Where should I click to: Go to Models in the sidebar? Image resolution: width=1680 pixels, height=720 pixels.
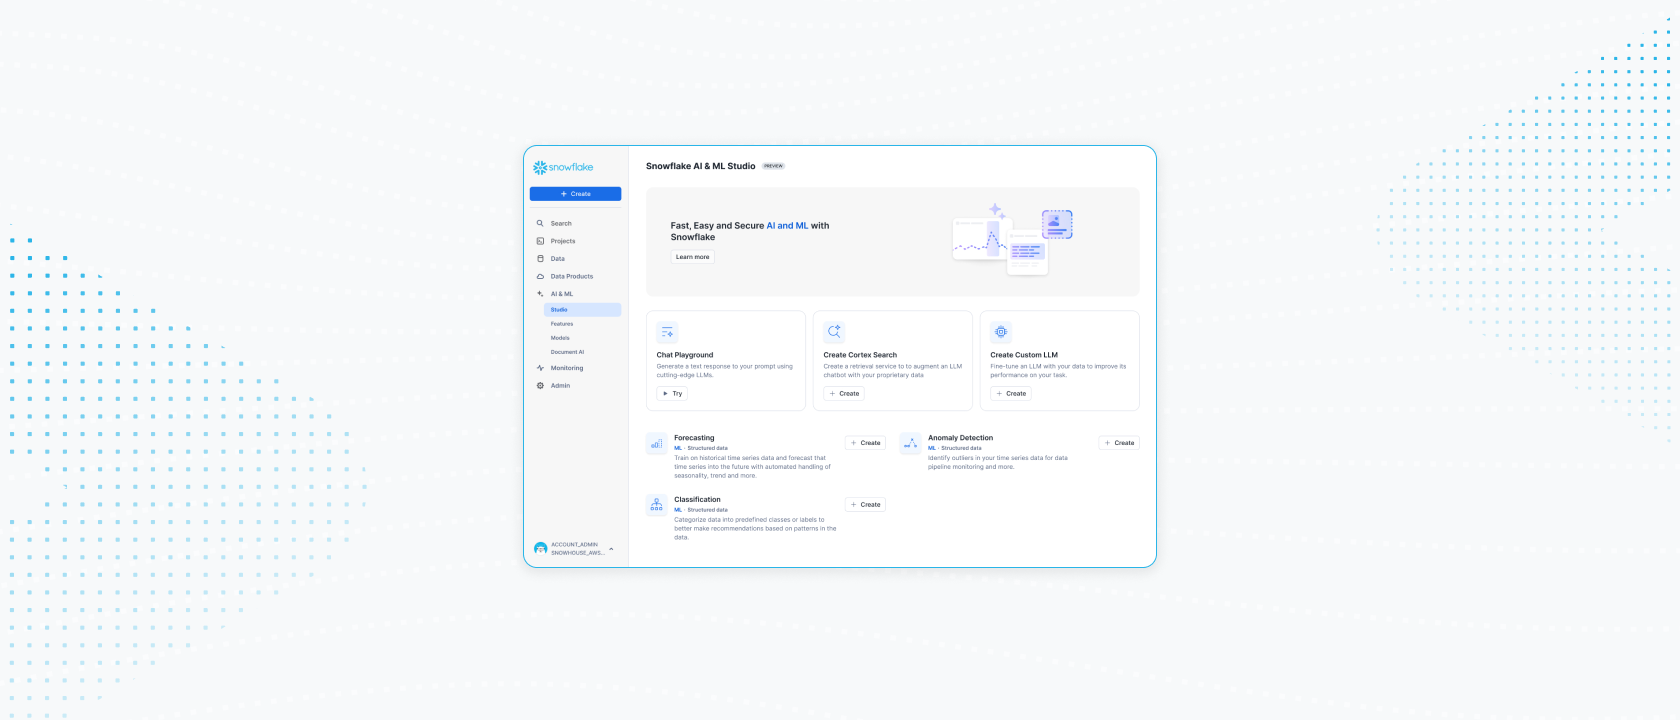click(560, 338)
